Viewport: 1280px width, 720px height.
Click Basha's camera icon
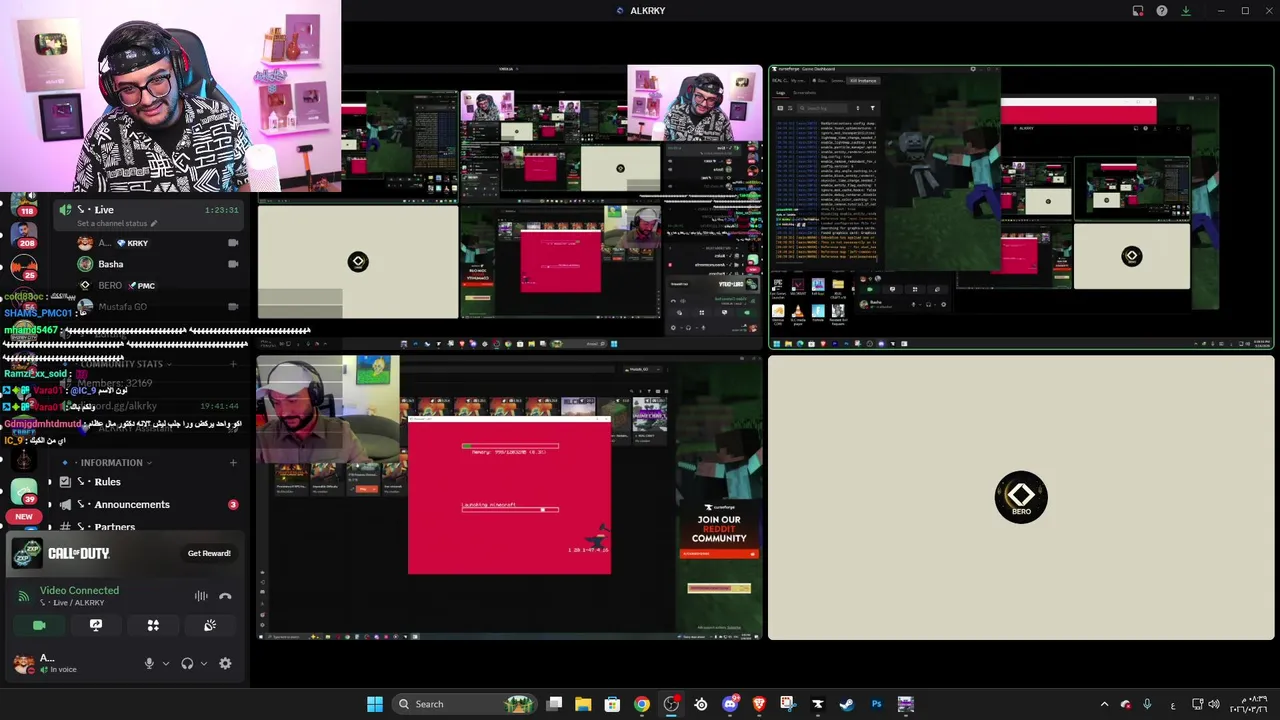[x=233, y=264]
